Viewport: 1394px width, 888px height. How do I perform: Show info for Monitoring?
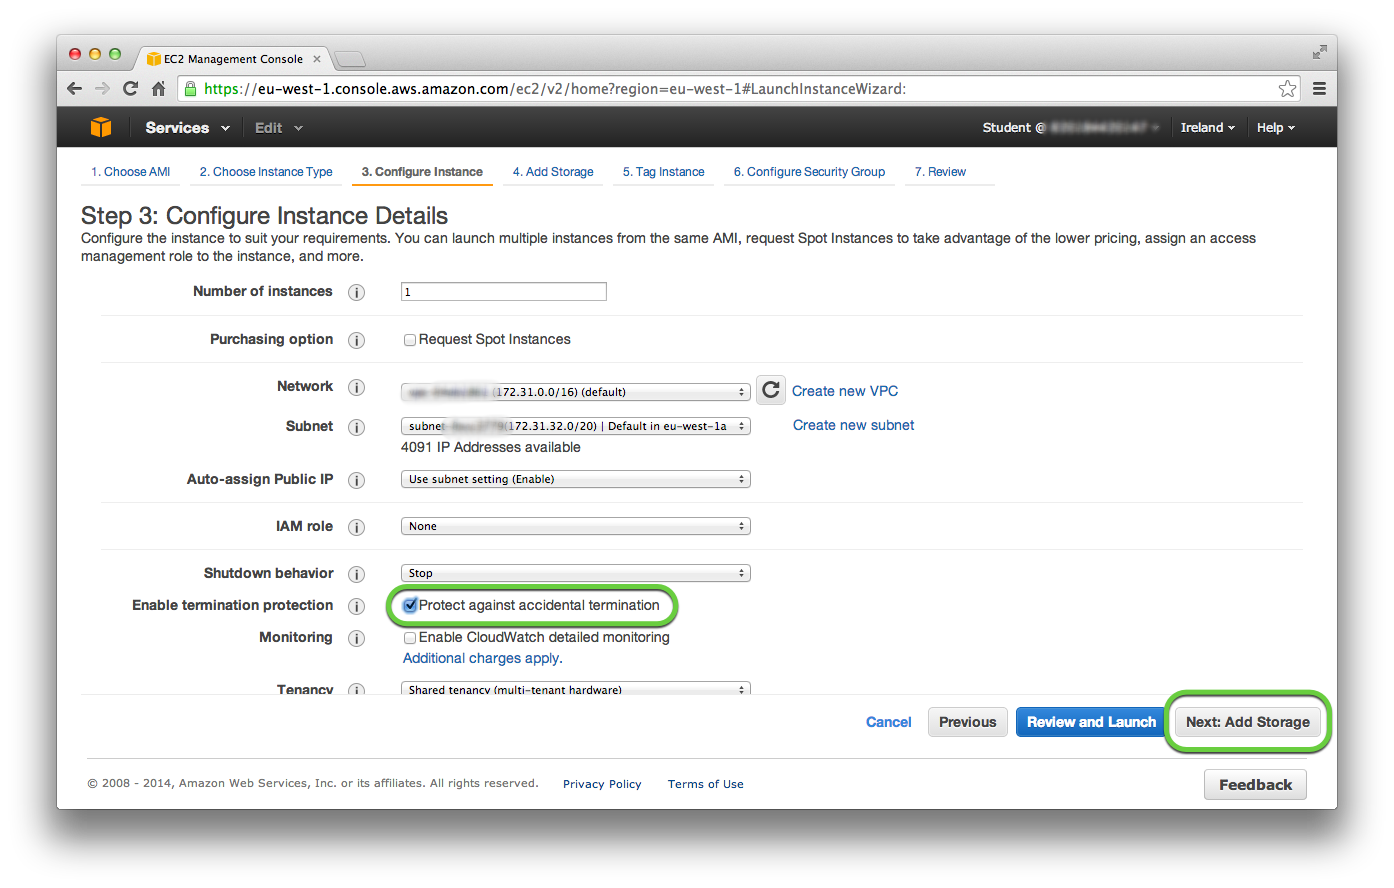(x=356, y=638)
